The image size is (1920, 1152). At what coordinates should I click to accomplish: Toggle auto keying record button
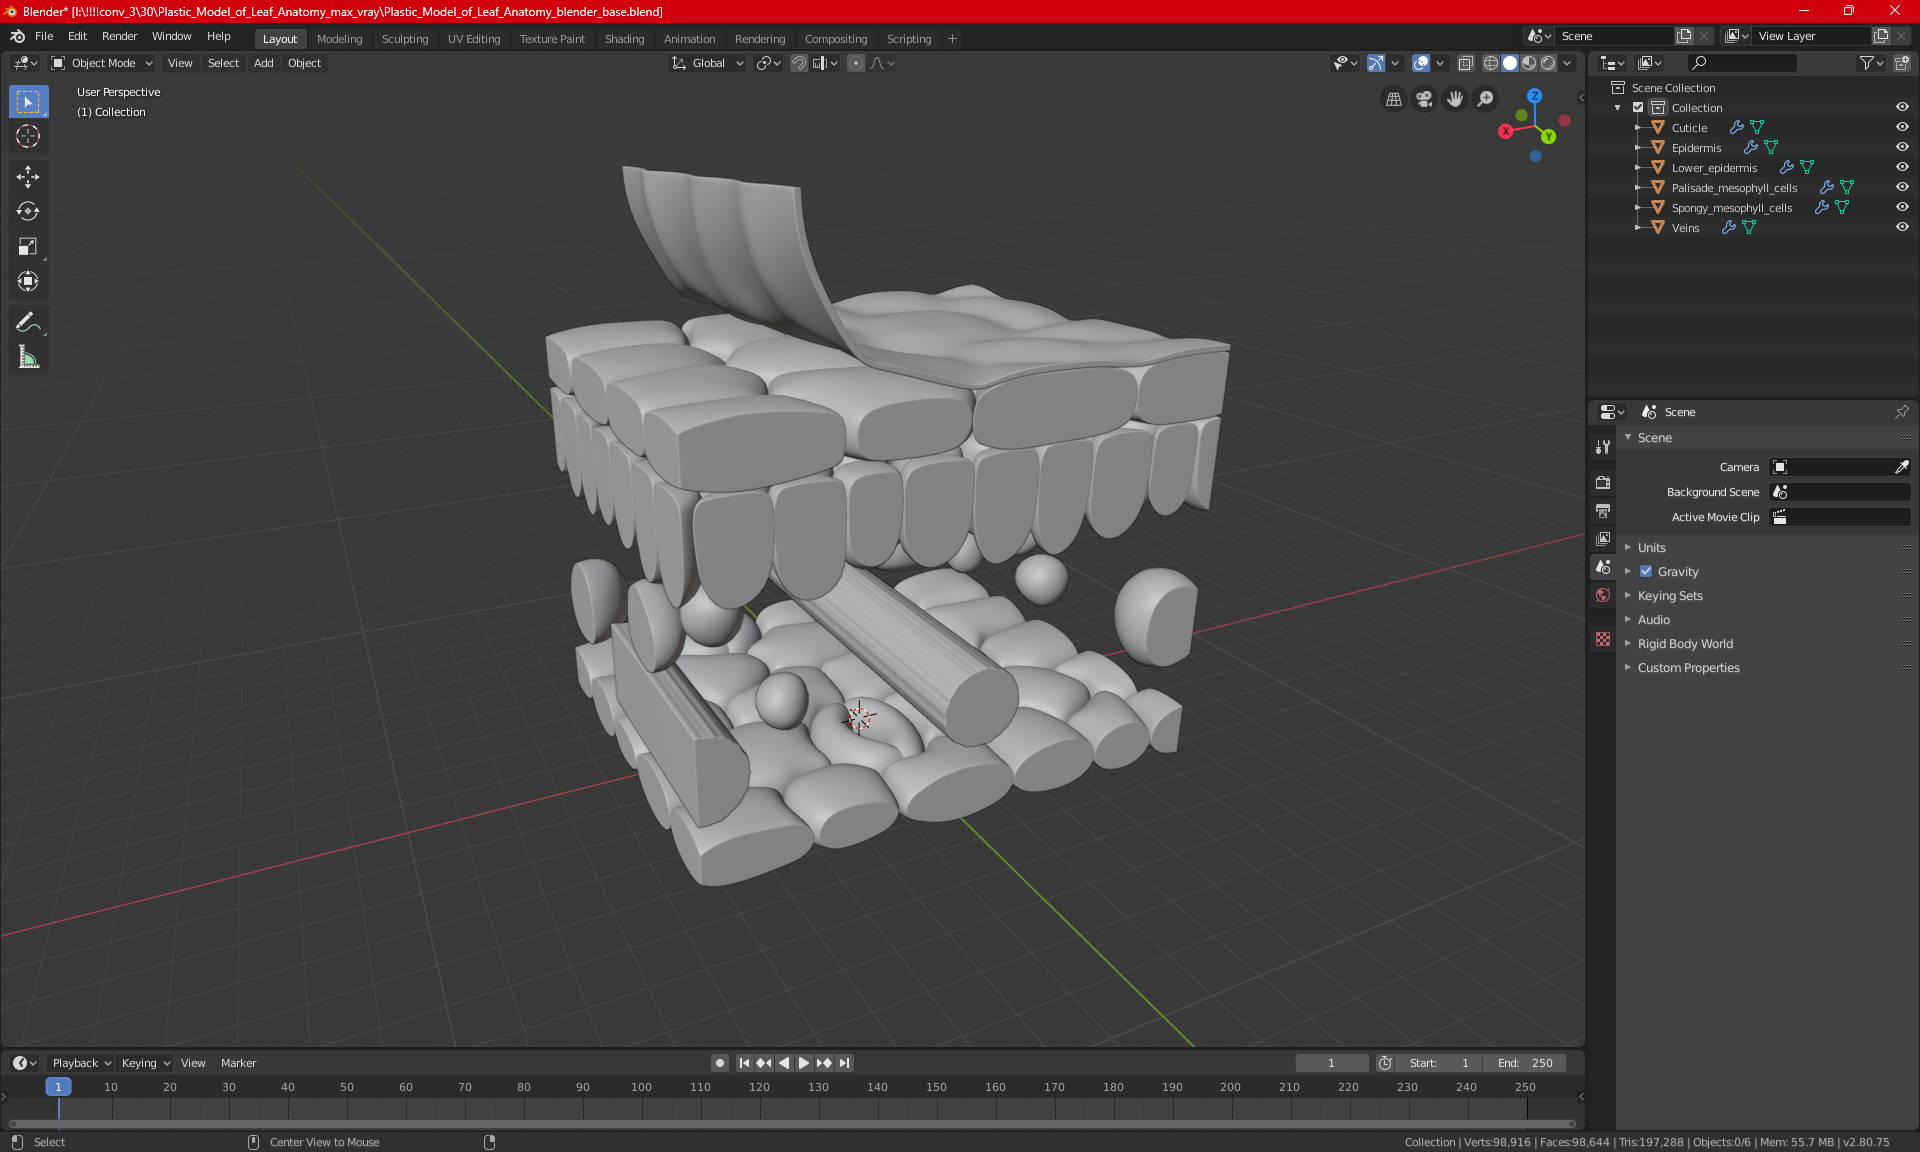(719, 1063)
